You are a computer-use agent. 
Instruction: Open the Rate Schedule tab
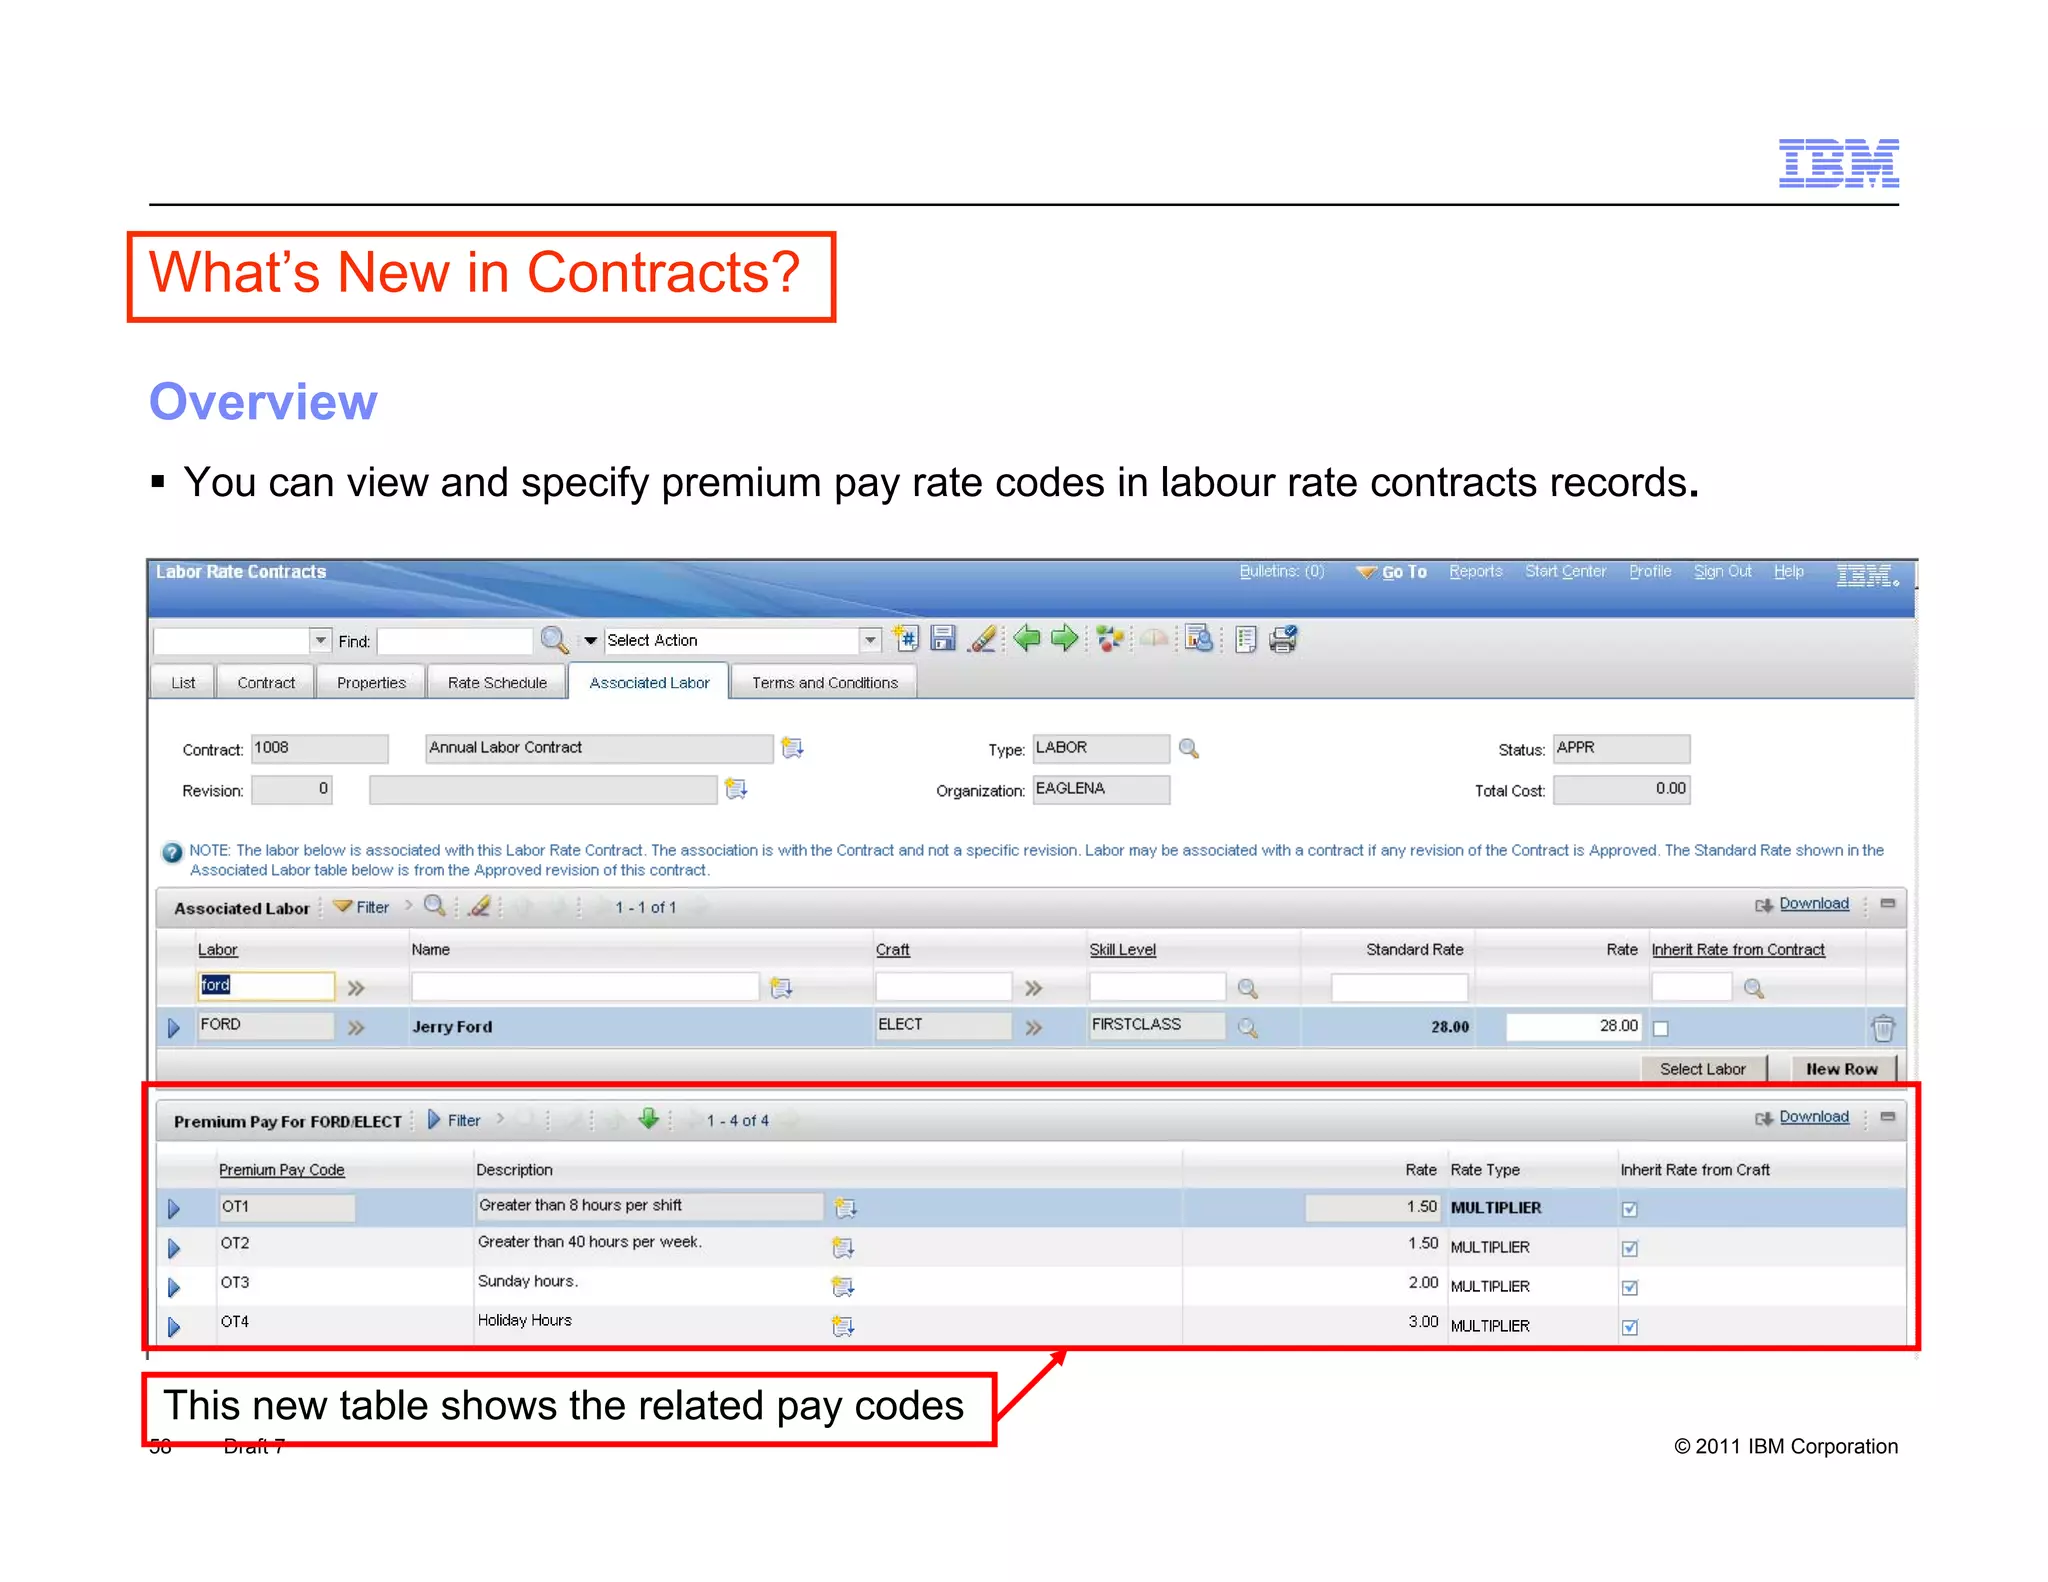pos(497,682)
